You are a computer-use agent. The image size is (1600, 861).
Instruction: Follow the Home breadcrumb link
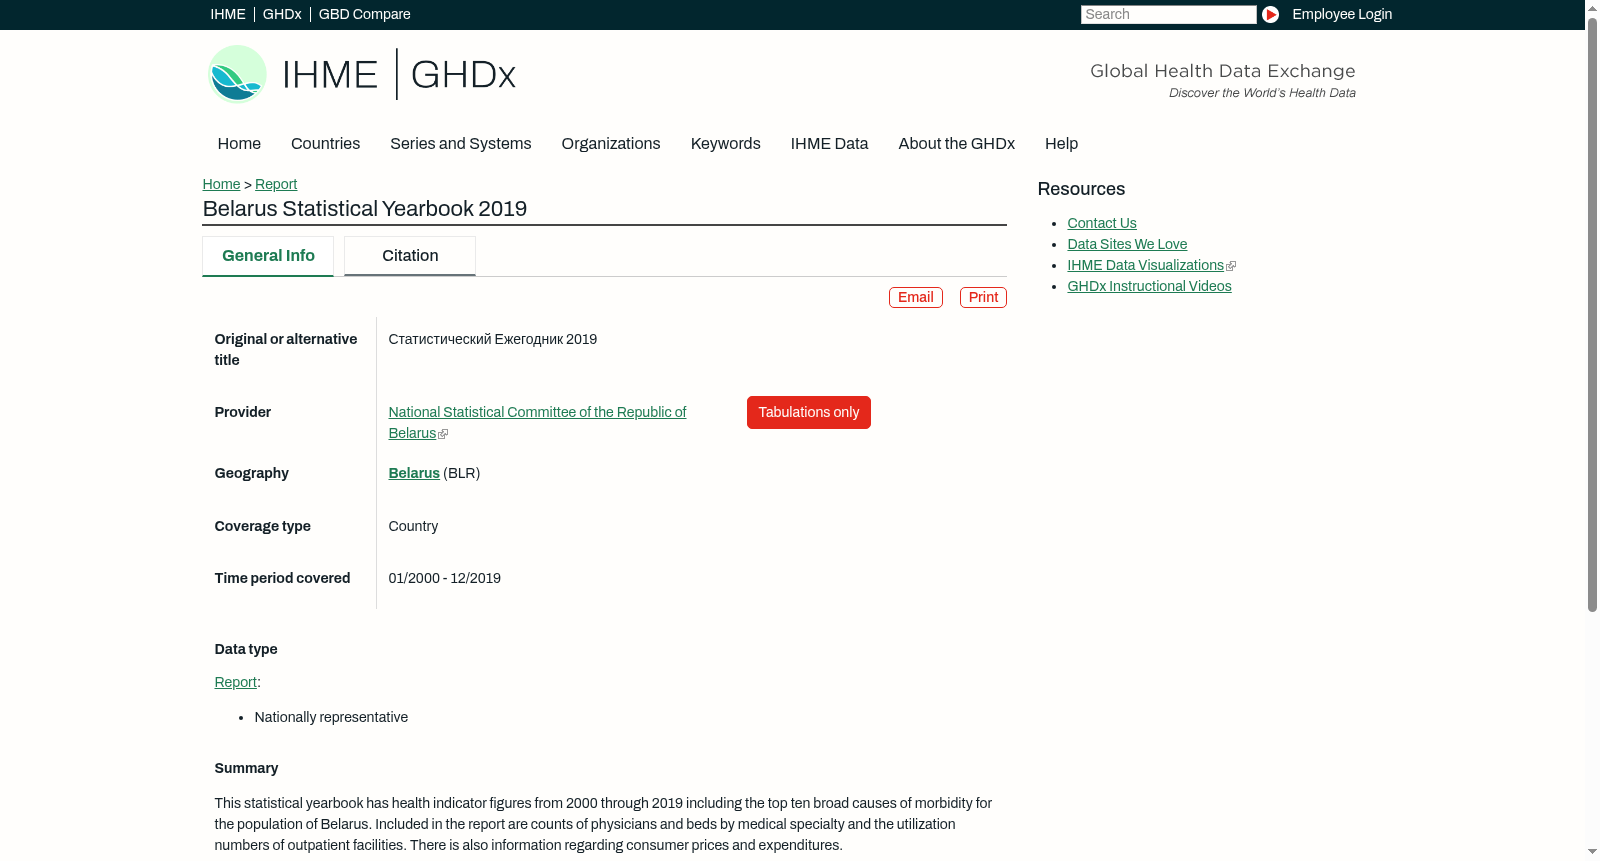tap(221, 185)
